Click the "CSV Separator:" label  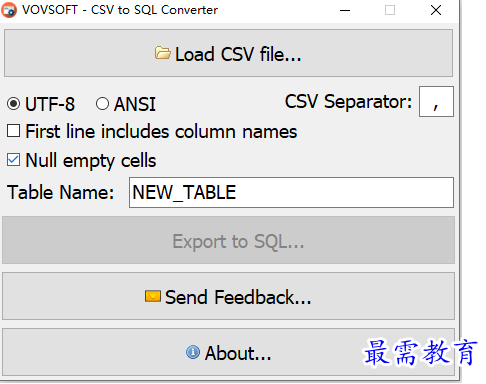pos(348,102)
